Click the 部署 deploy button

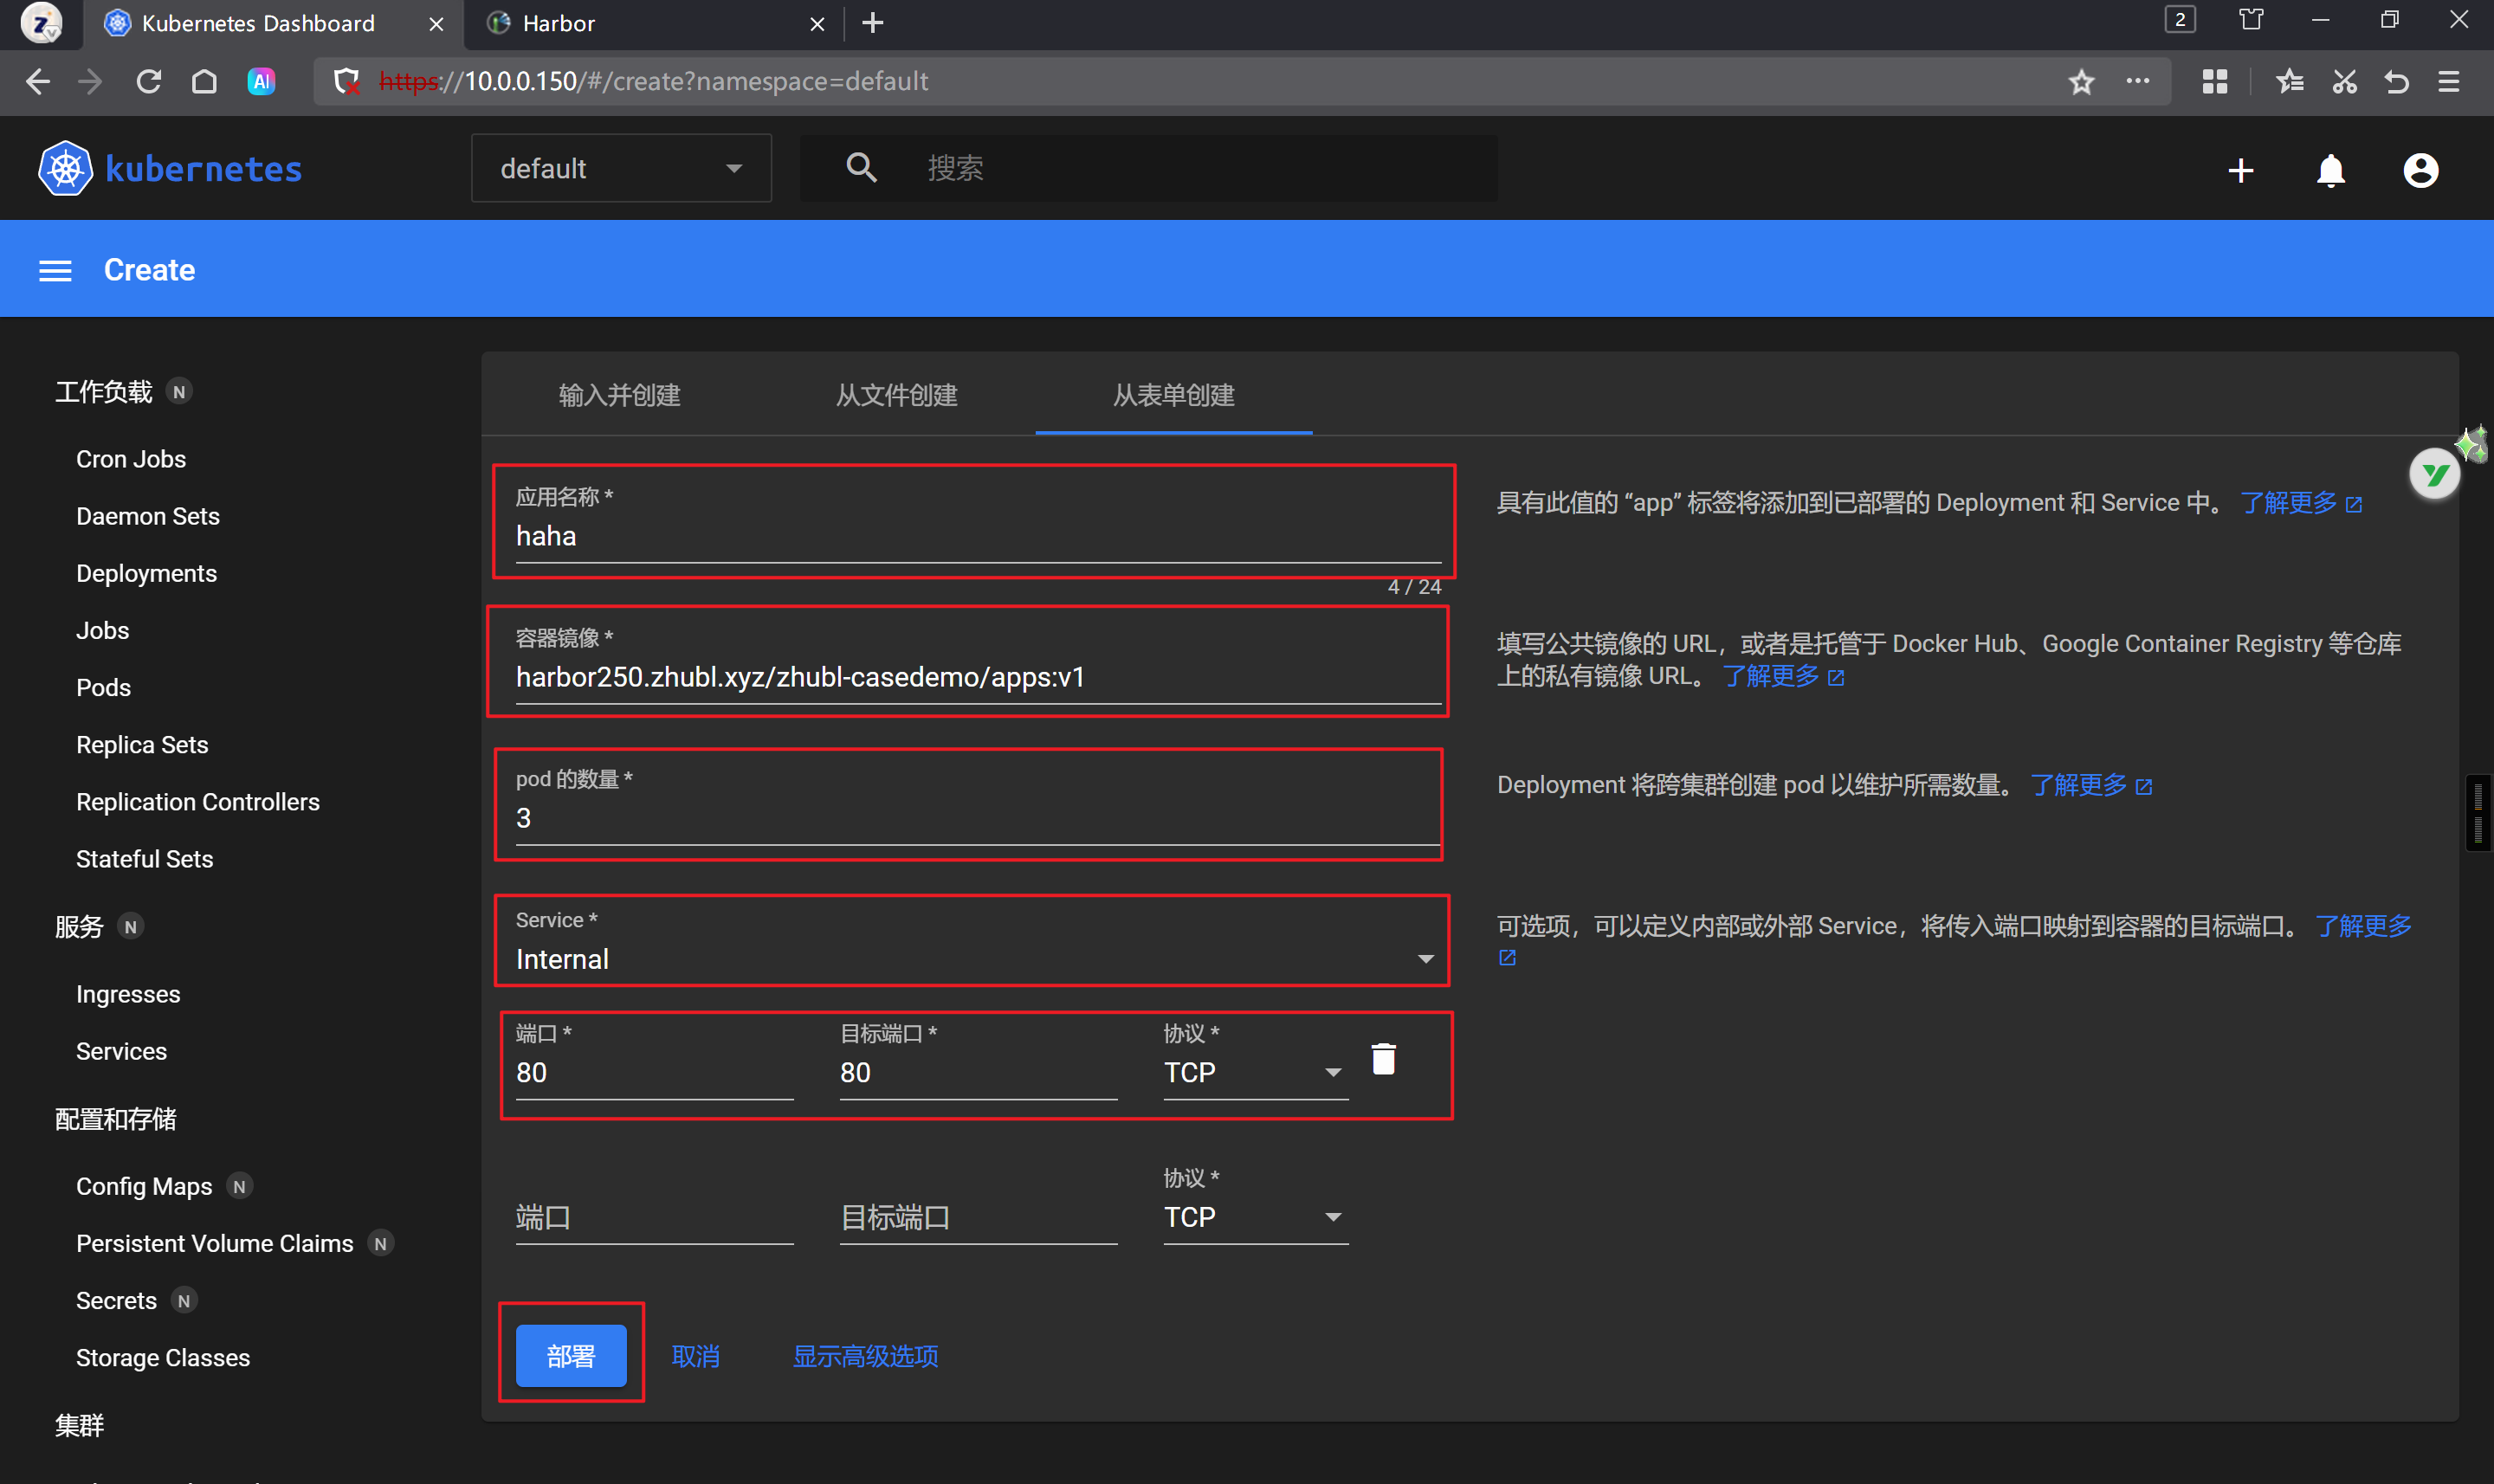[x=571, y=1356]
